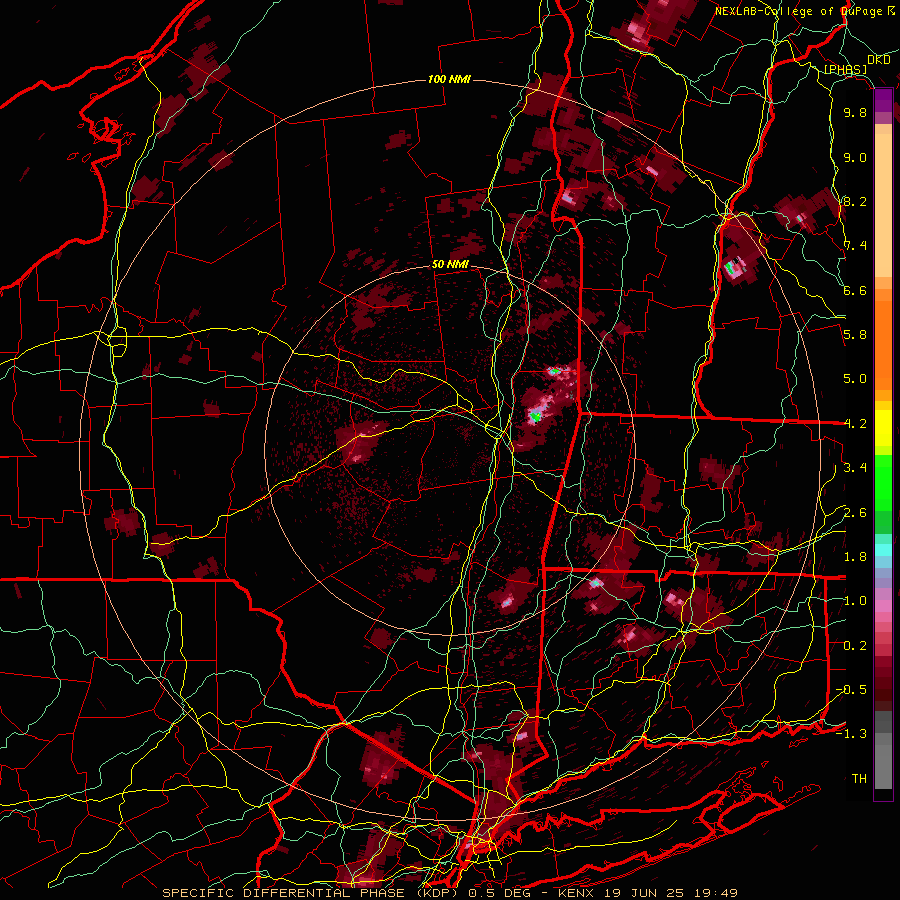Click the 2.6 legend value
The height and width of the screenshot is (900, 900).
pyautogui.click(x=855, y=513)
